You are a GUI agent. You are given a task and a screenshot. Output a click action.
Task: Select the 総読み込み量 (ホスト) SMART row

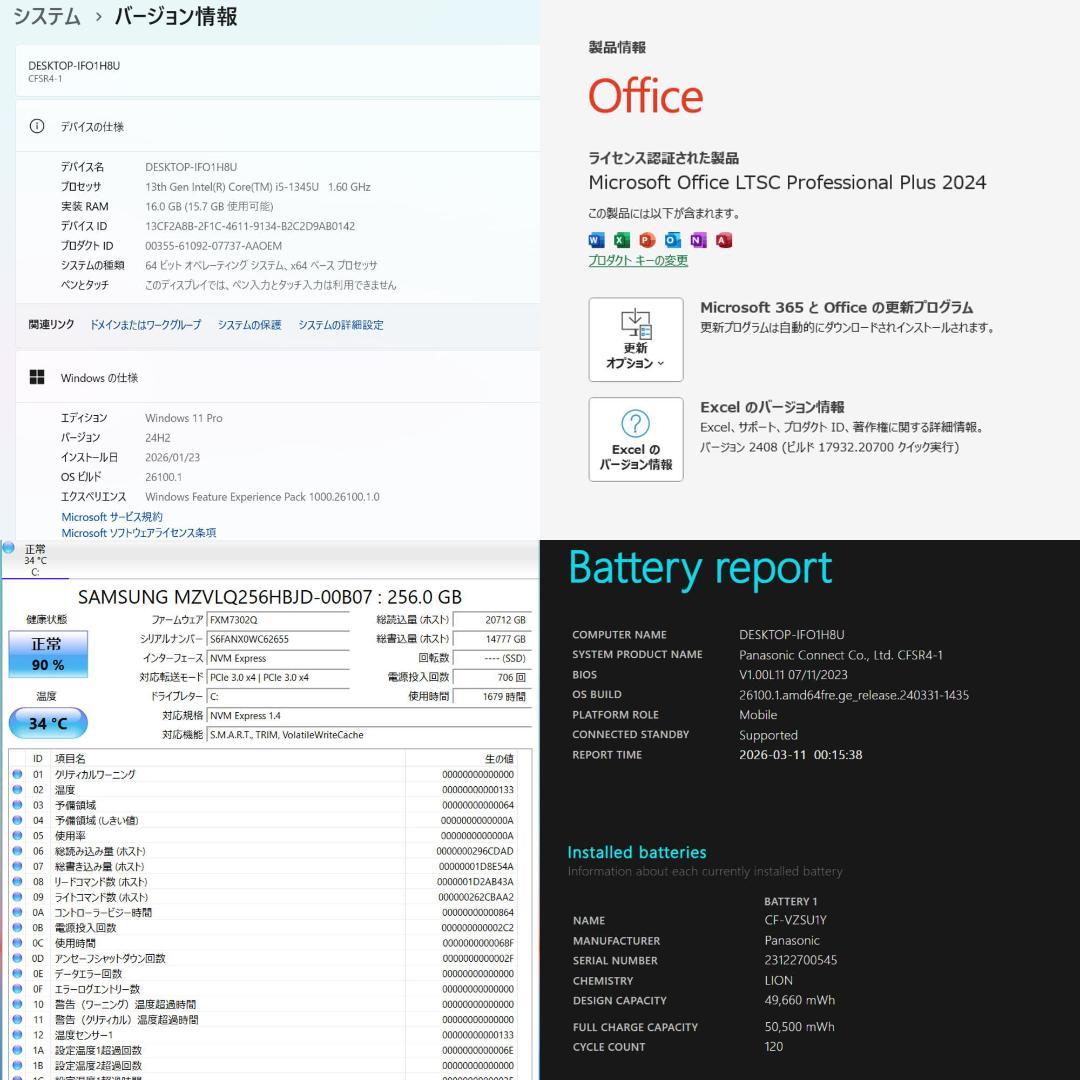(x=263, y=851)
